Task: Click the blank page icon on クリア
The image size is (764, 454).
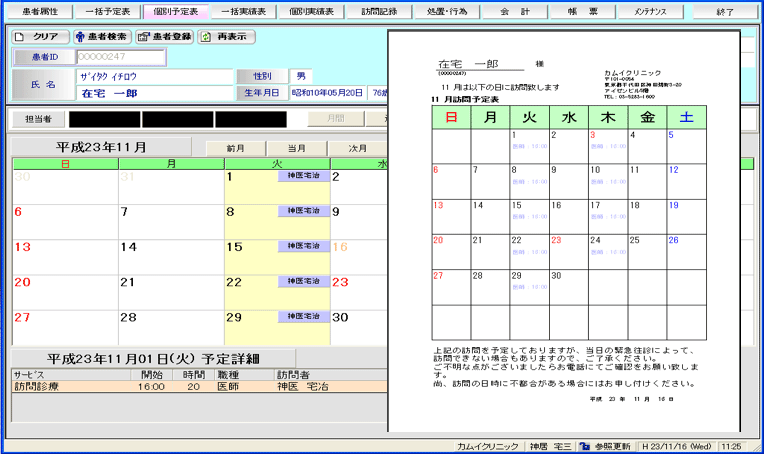Action: (x=19, y=37)
